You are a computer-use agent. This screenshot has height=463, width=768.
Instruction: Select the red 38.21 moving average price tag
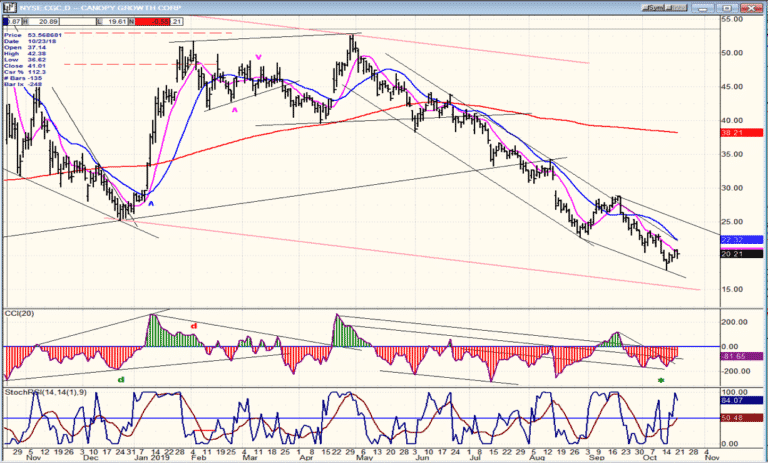(742, 132)
